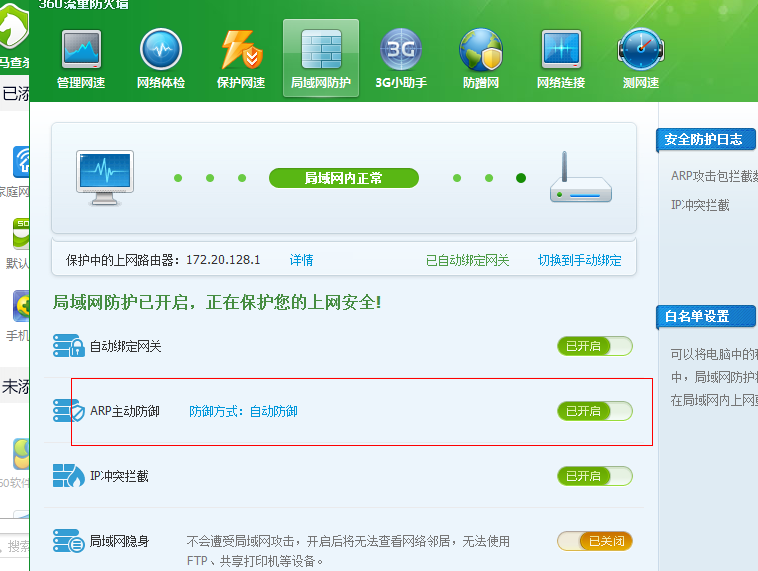Disable the ARP主动防御 switch
Viewport: 758px width, 571px height.
(594, 411)
